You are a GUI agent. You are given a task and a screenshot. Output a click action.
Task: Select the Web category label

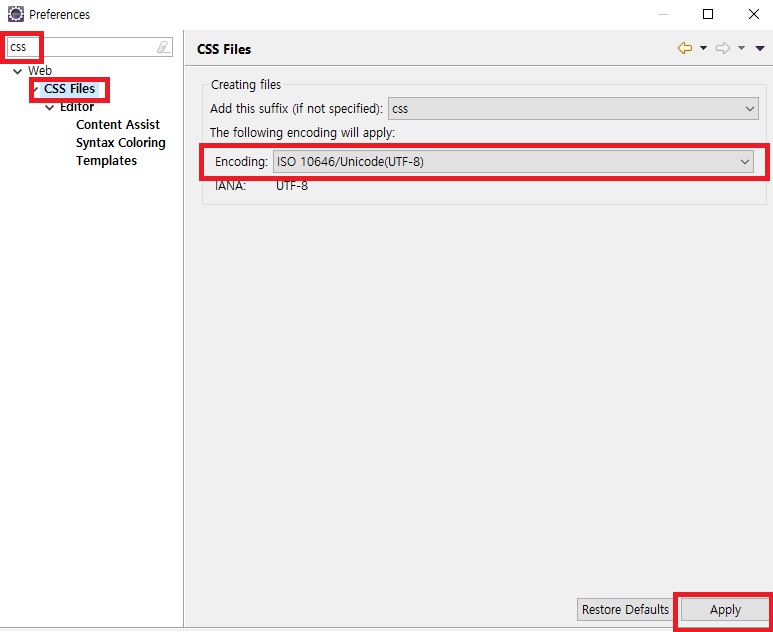coord(40,71)
